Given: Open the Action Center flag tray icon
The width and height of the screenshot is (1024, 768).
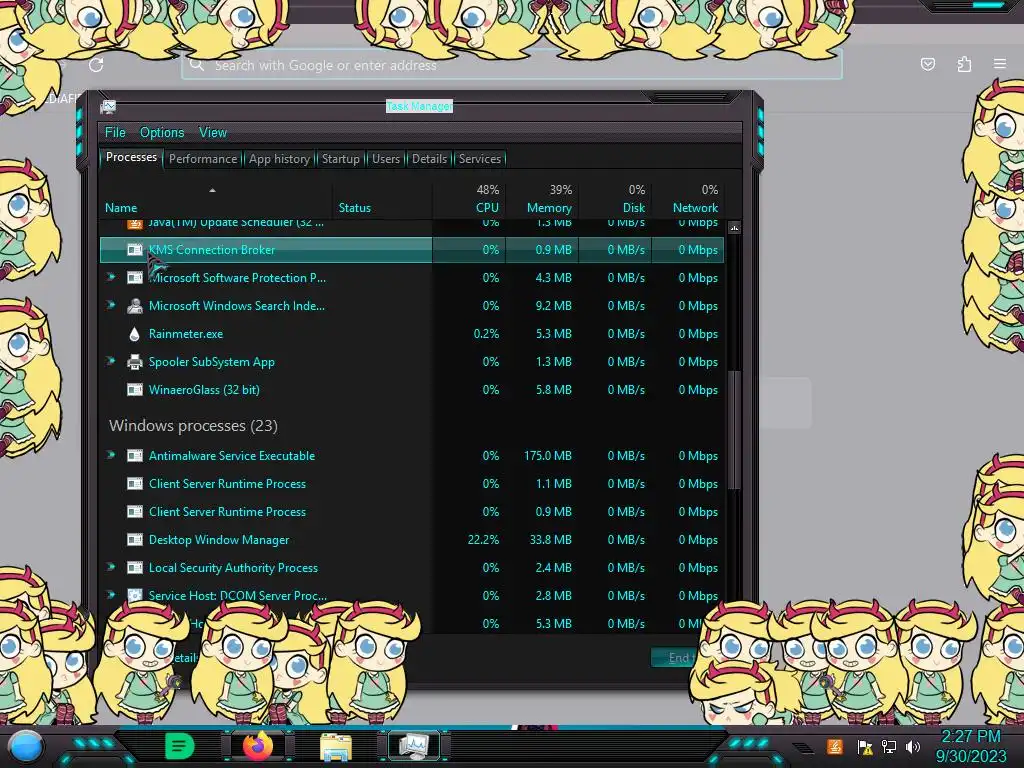Looking at the screenshot, I should (865, 746).
